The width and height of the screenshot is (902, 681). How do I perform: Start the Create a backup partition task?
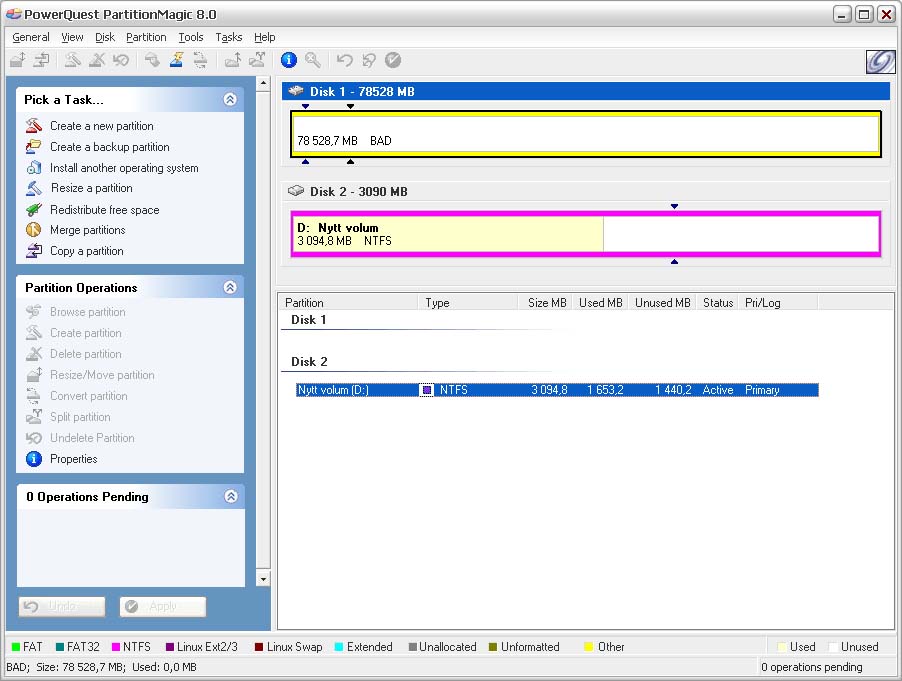click(109, 147)
